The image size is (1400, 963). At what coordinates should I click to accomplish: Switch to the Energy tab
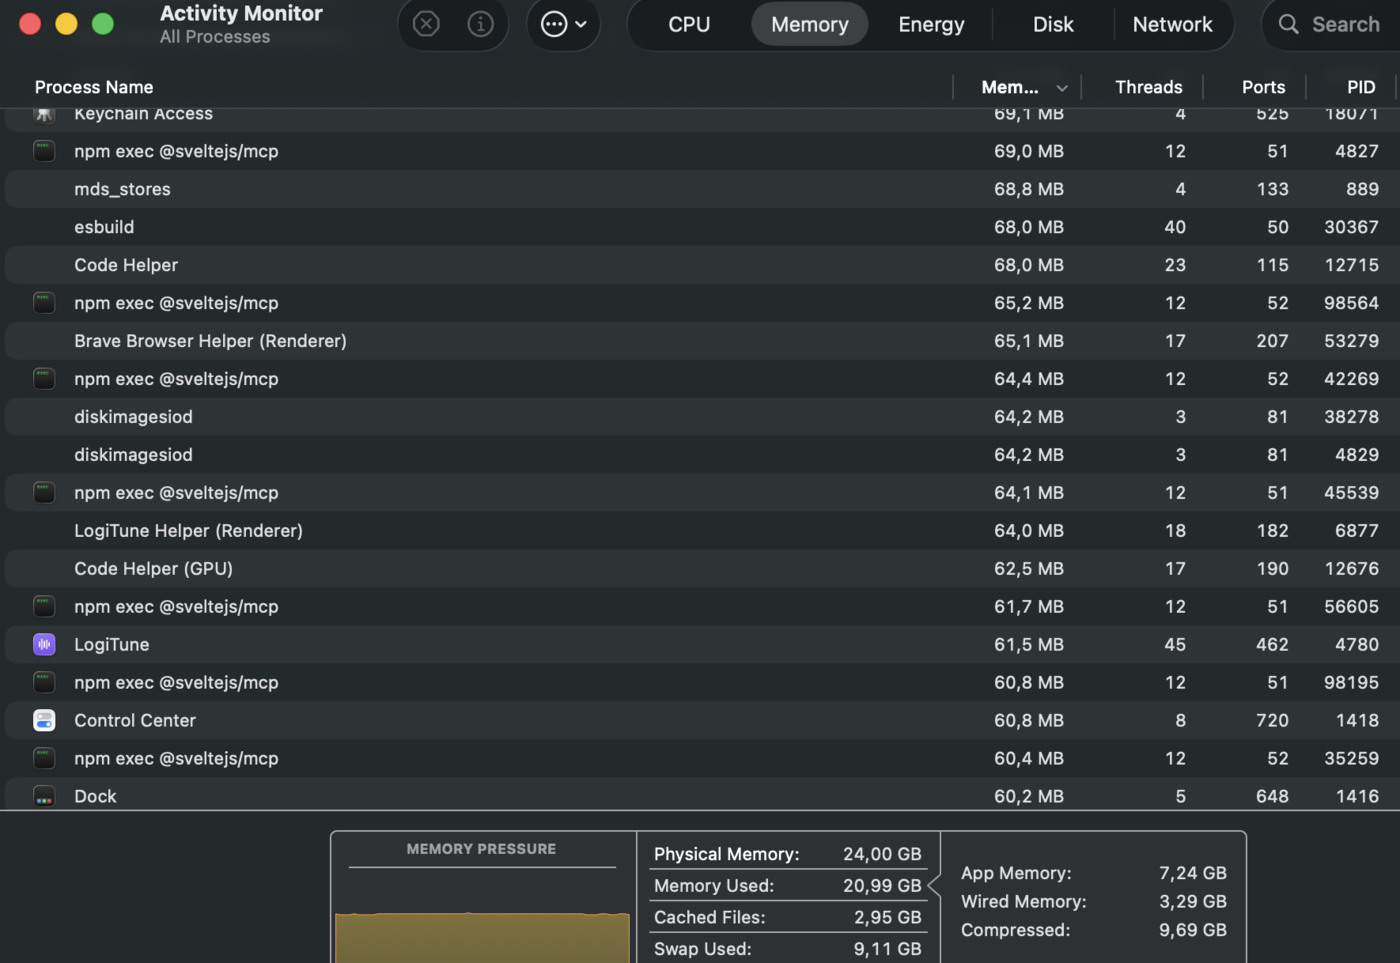tap(931, 24)
